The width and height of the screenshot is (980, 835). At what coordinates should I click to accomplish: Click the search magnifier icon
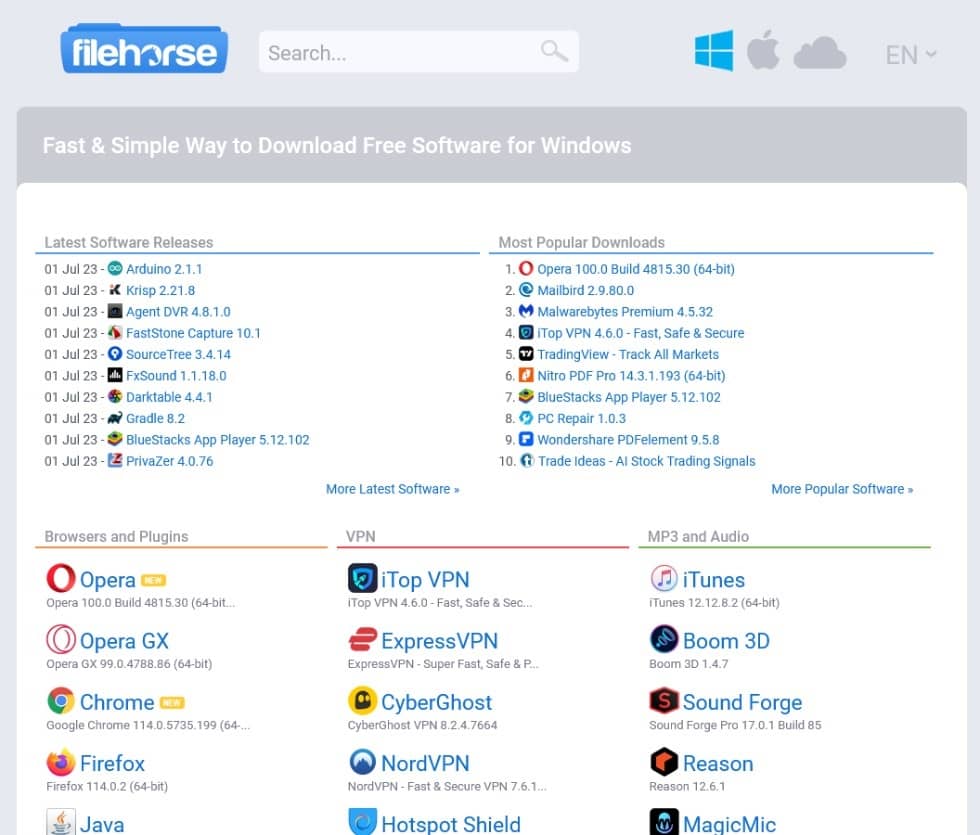coord(554,51)
